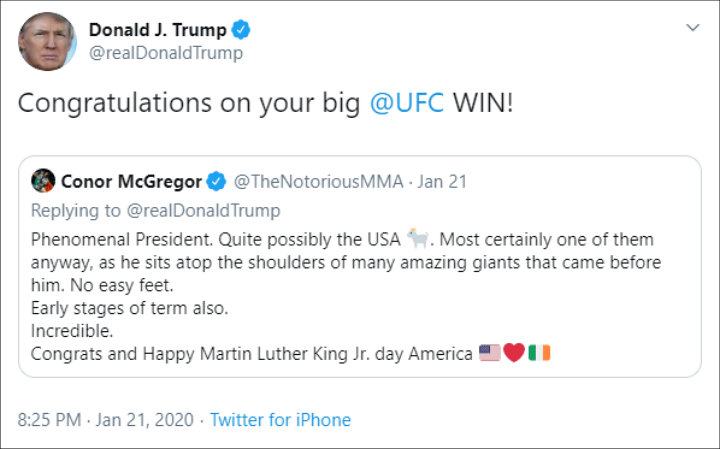Click the quoted tweet body text
The image size is (720, 449).
(346, 297)
